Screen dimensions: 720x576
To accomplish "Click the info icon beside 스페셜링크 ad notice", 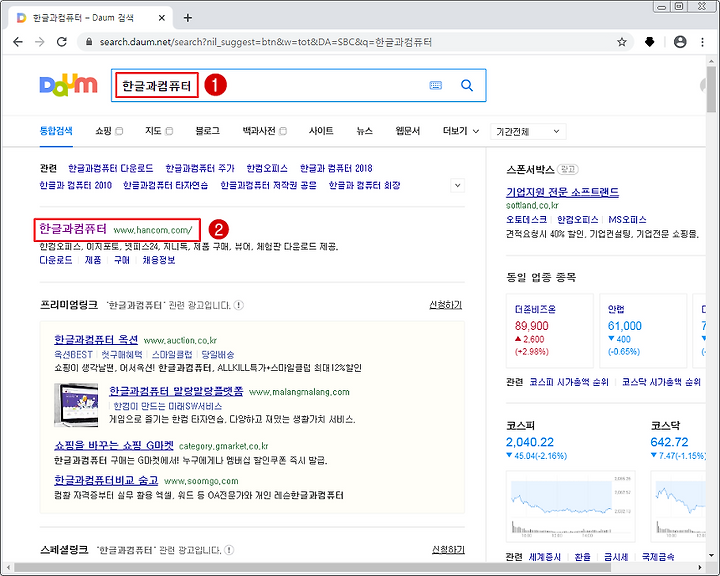I will [229, 550].
